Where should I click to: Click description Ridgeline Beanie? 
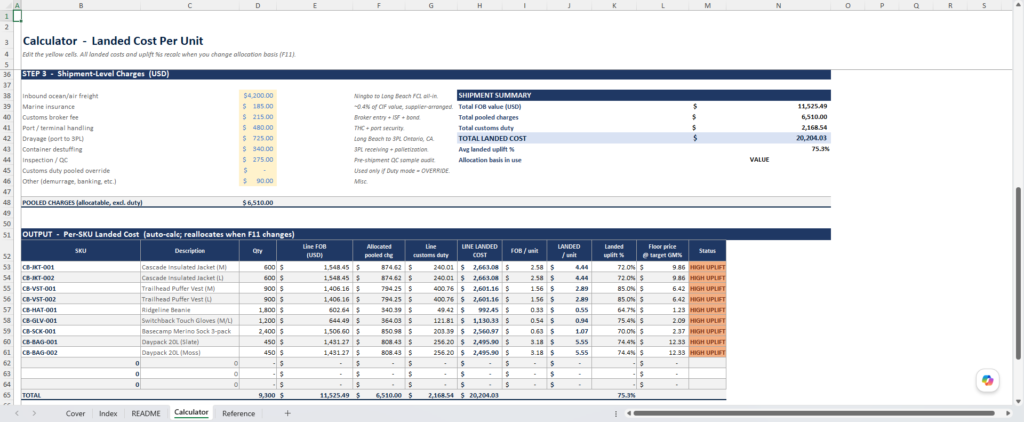(x=189, y=310)
